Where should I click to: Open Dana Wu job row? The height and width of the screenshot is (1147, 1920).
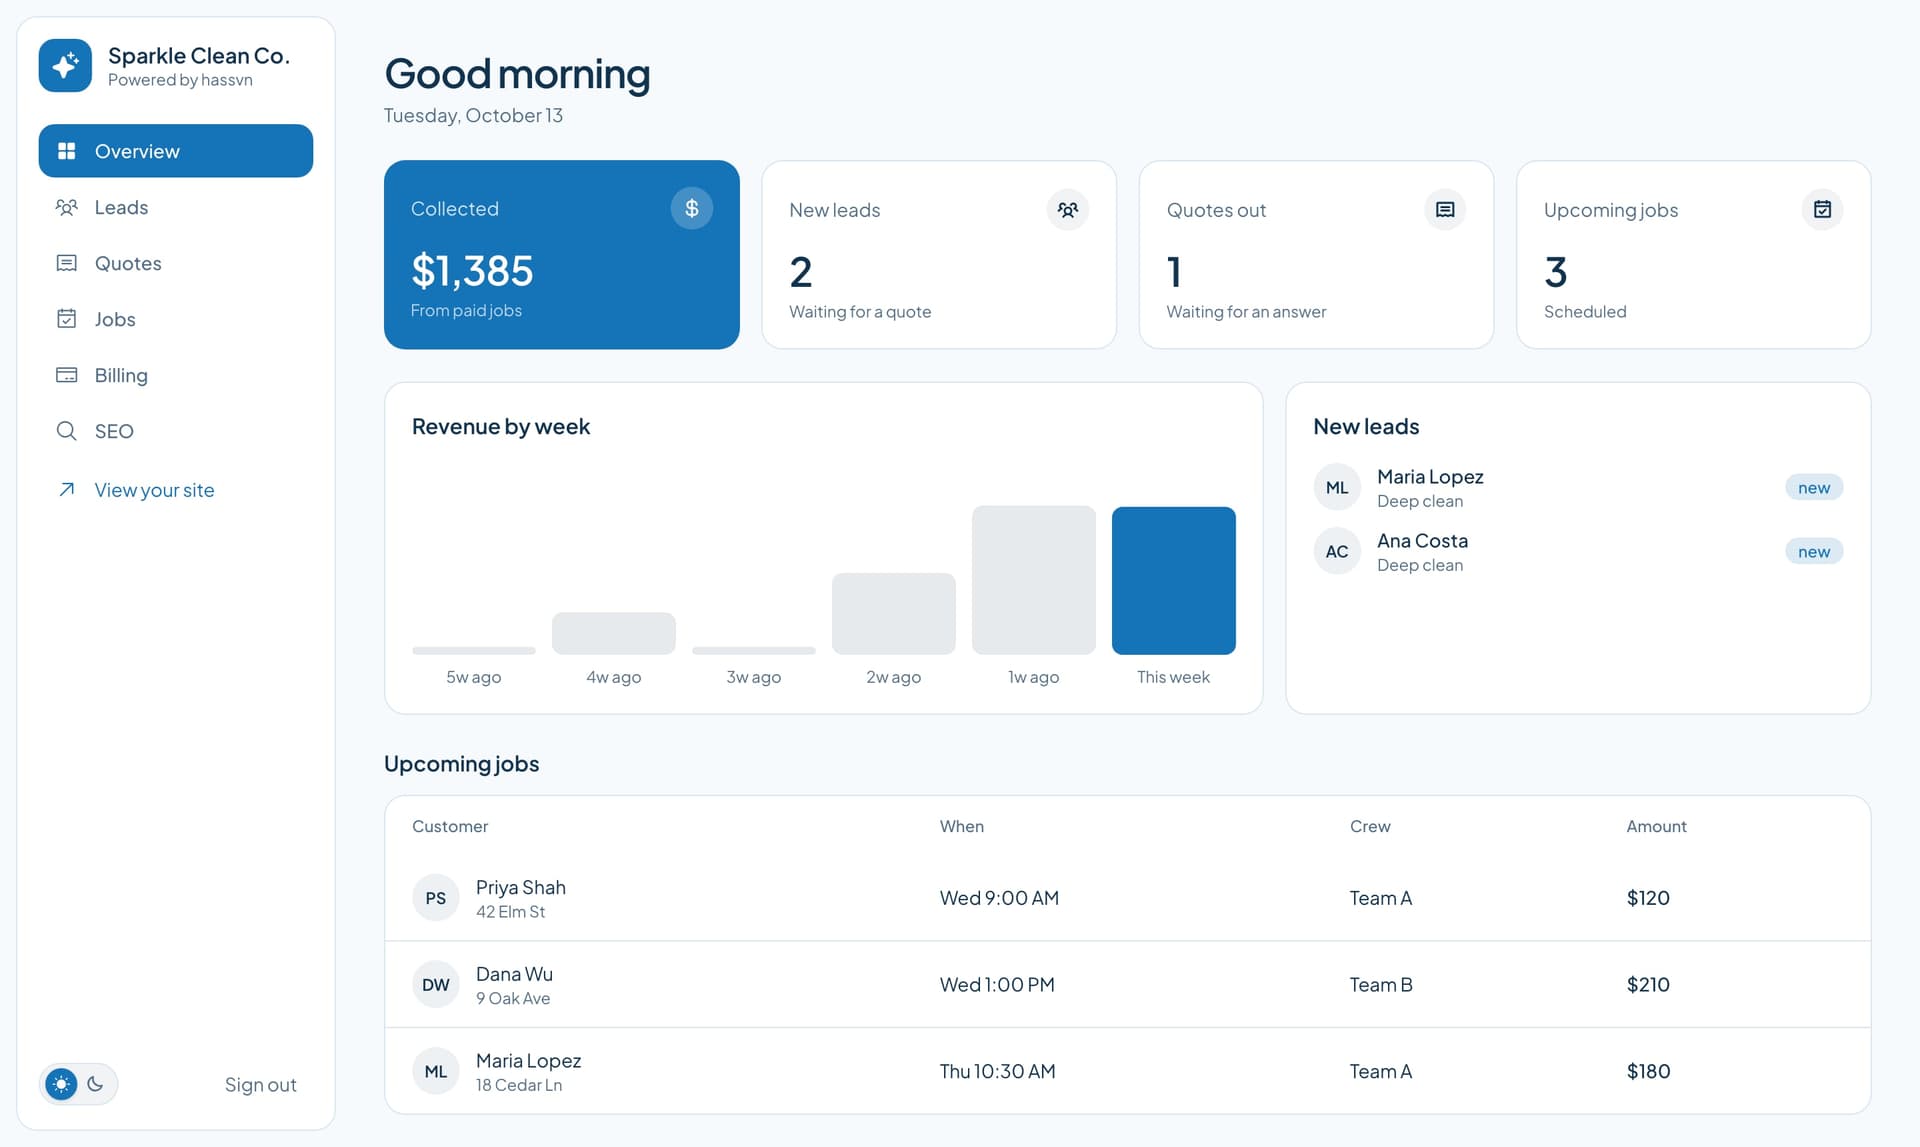click(x=1128, y=985)
